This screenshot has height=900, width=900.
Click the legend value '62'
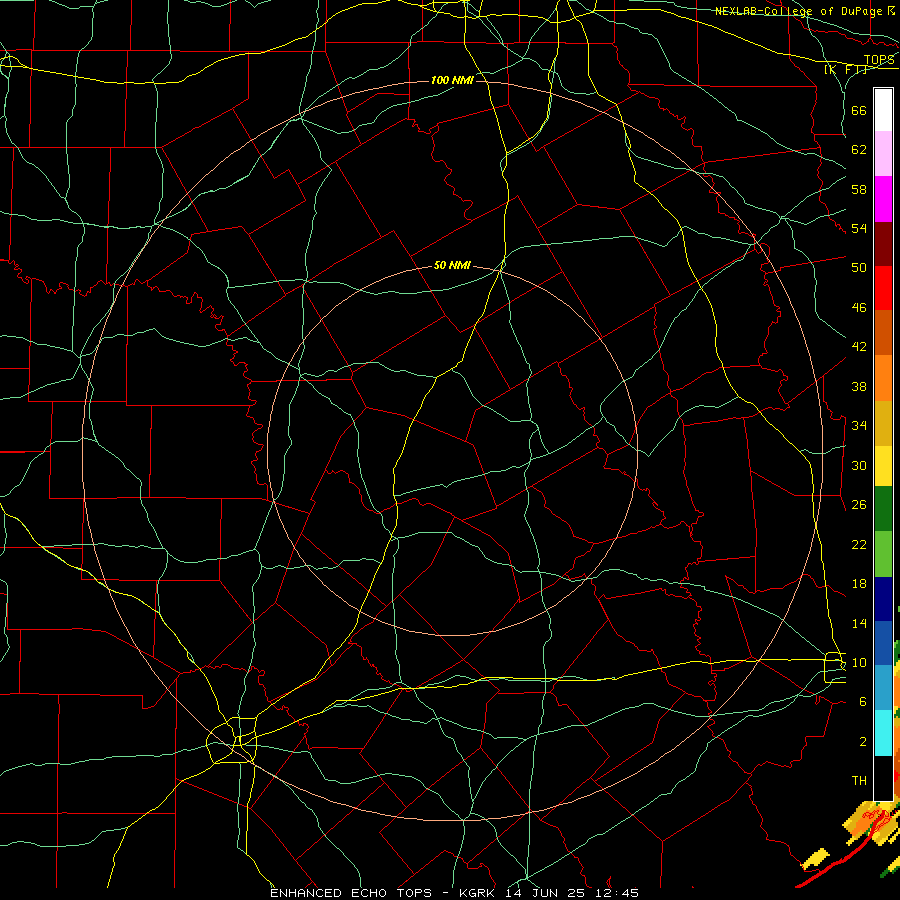859,150
